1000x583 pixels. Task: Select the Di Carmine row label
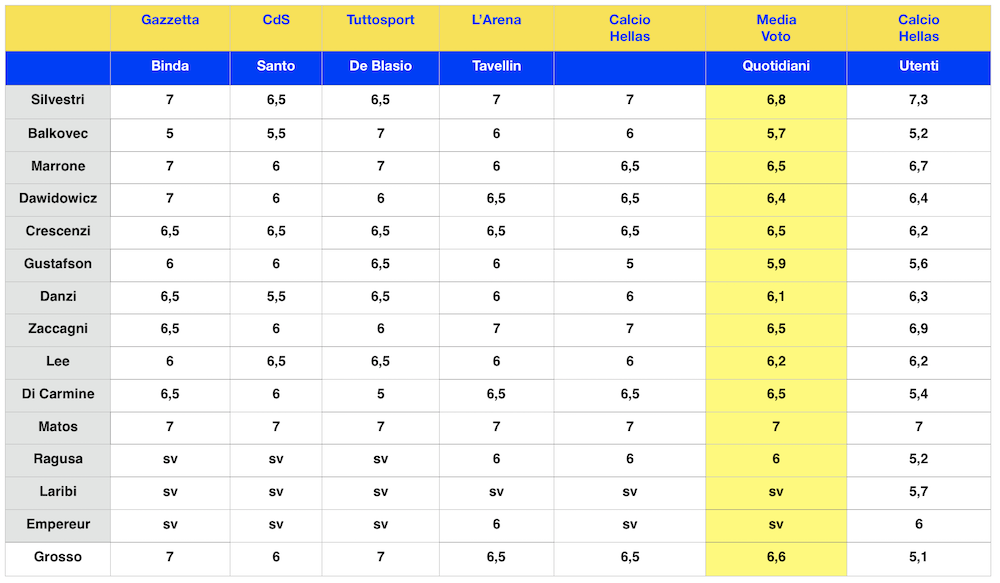pyautogui.click(x=58, y=394)
